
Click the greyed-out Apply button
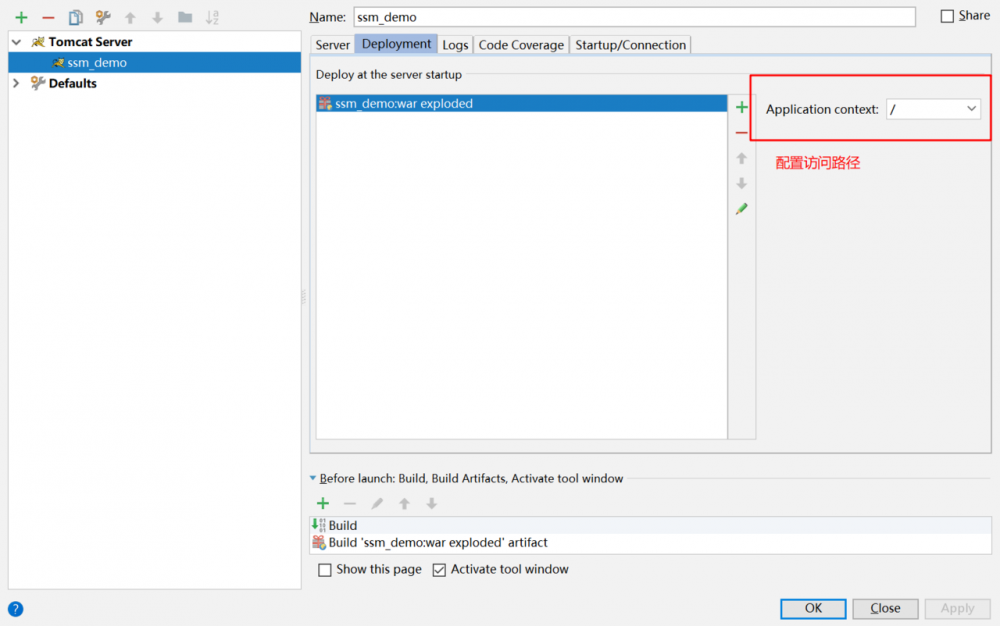pyautogui.click(x=957, y=608)
